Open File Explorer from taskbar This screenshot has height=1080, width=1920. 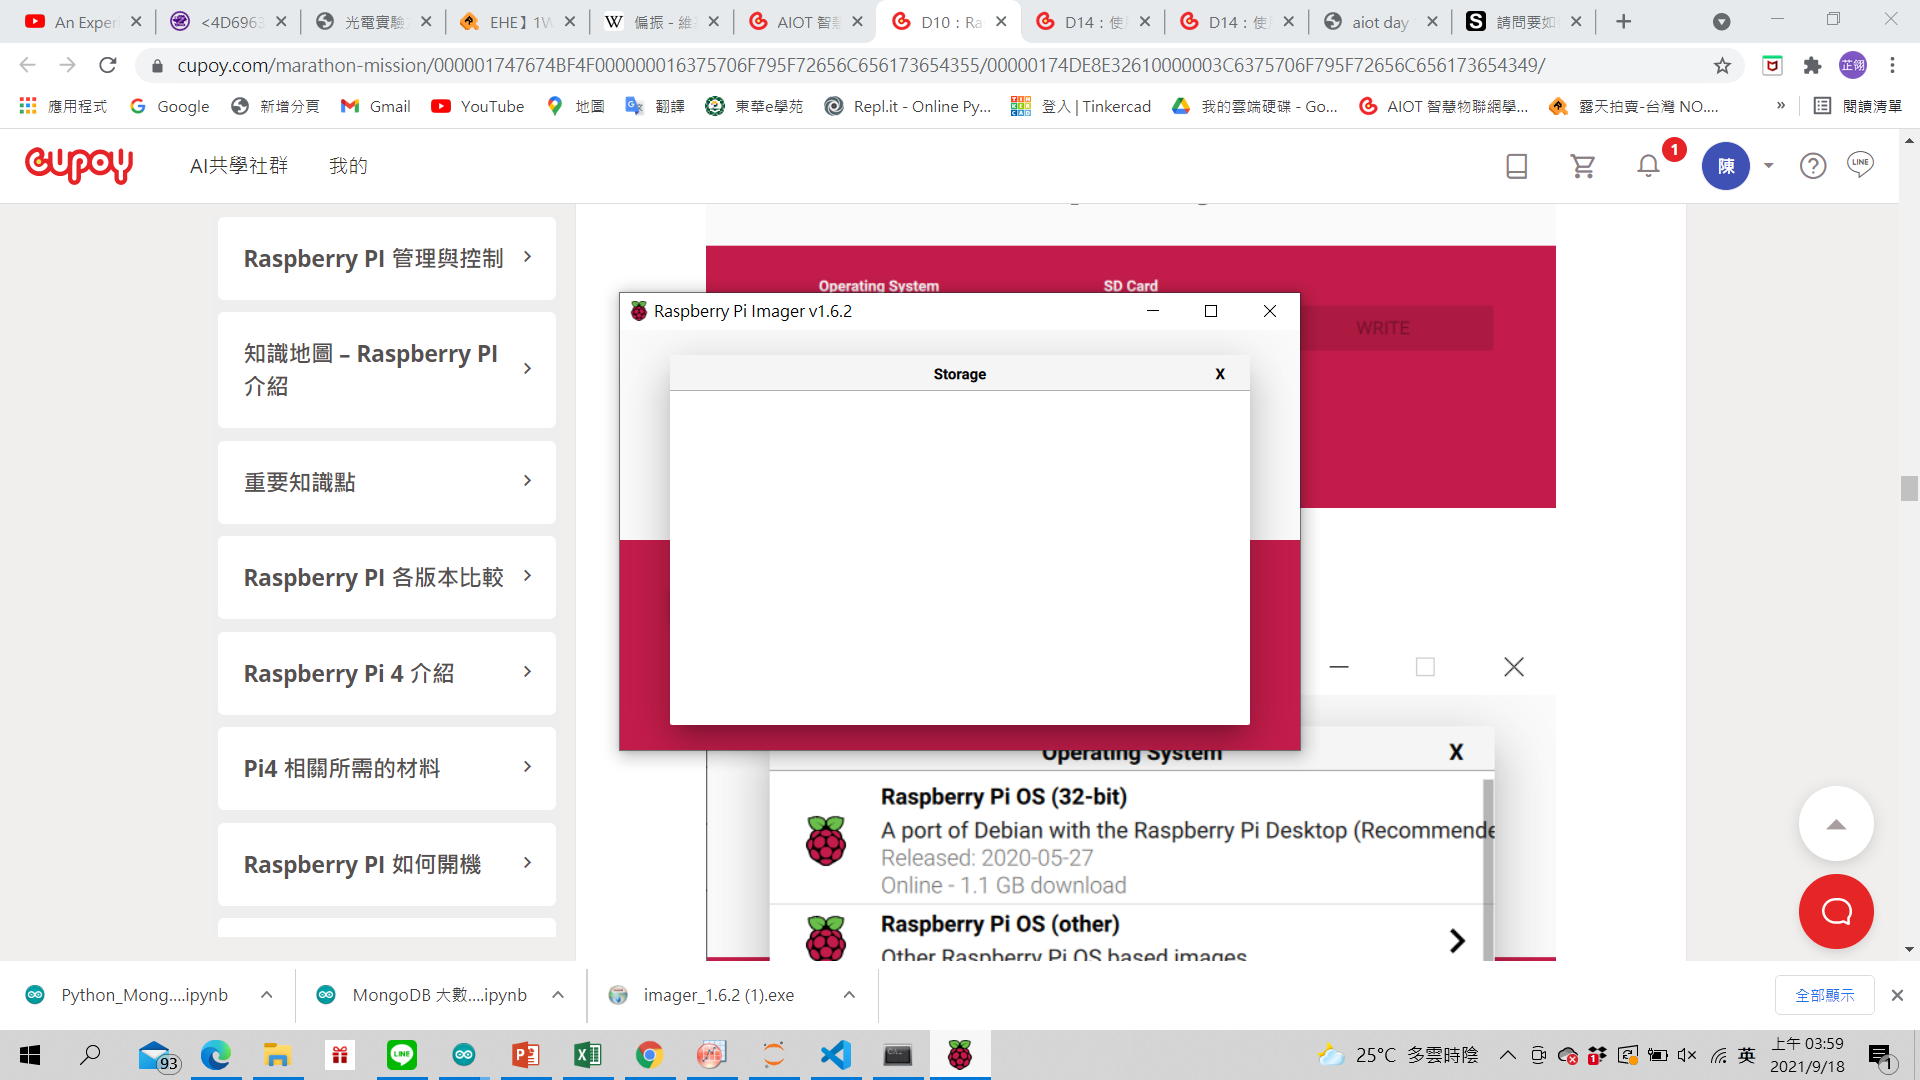[x=277, y=1055]
